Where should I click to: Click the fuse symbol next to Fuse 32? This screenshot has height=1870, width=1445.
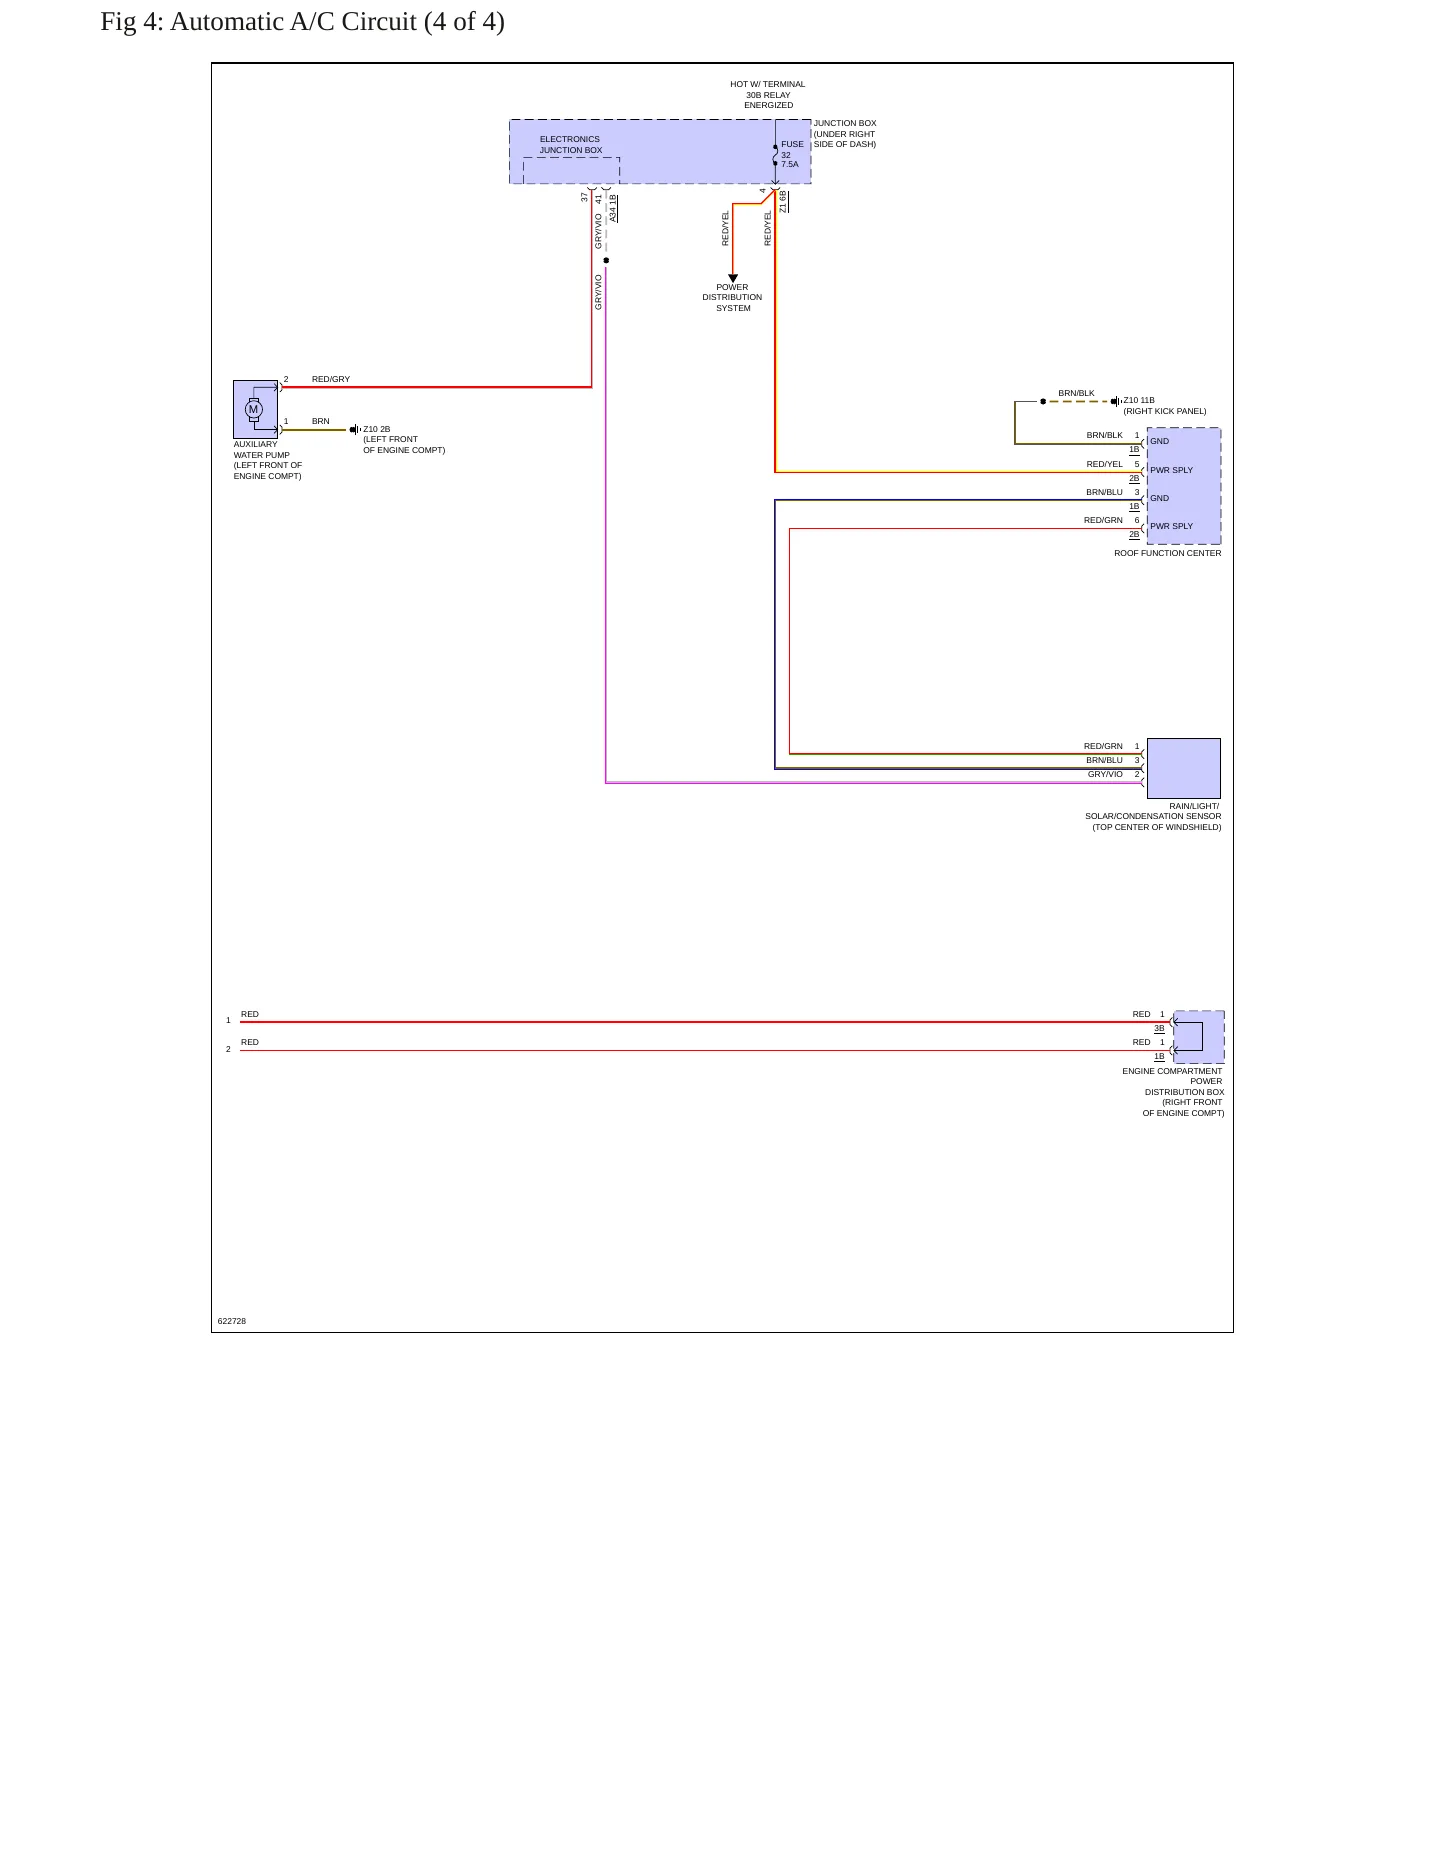pyautogui.click(x=775, y=155)
